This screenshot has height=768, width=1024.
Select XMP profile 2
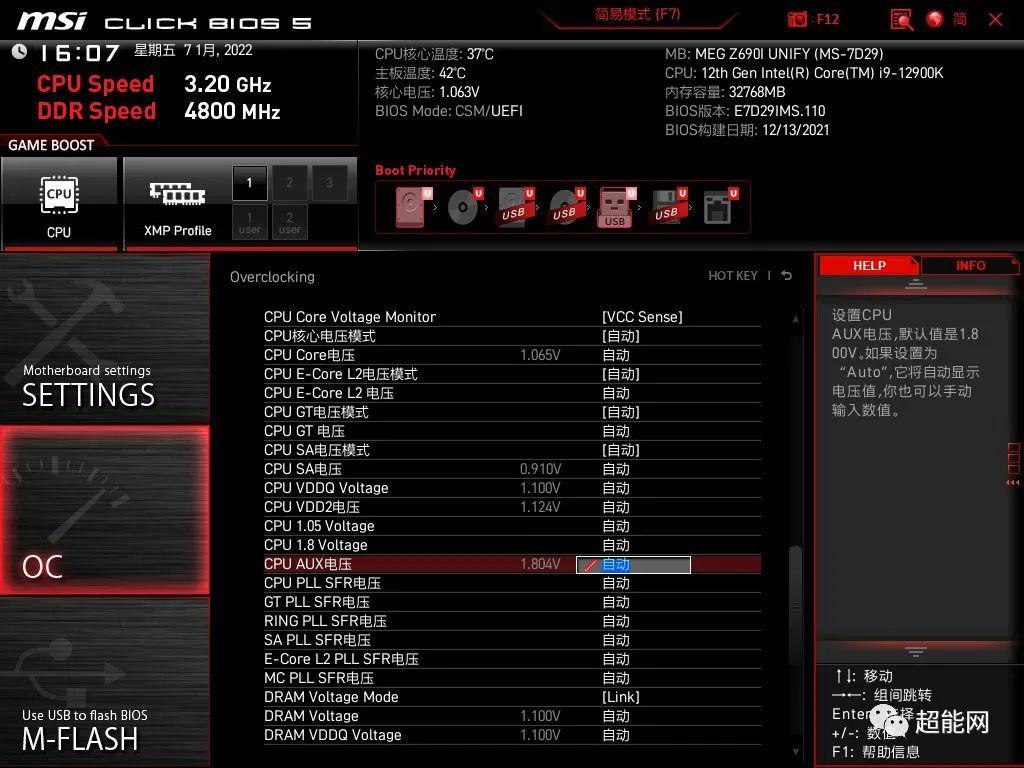coord(289,183)
